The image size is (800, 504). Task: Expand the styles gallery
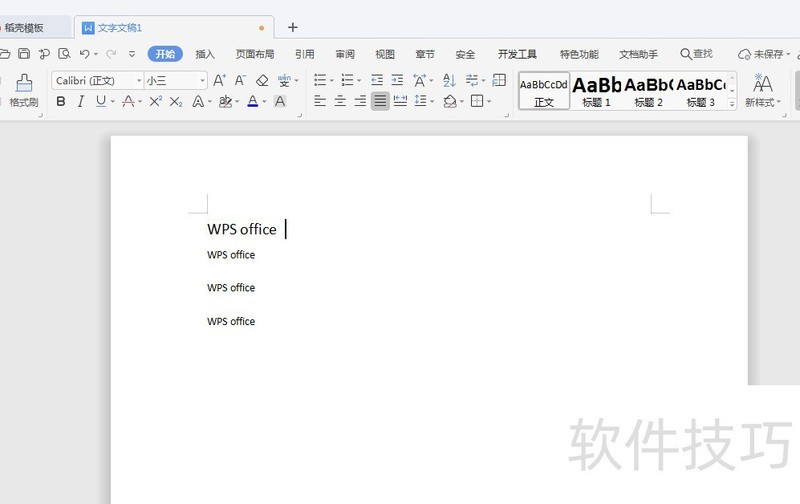[x=732, y=104]
